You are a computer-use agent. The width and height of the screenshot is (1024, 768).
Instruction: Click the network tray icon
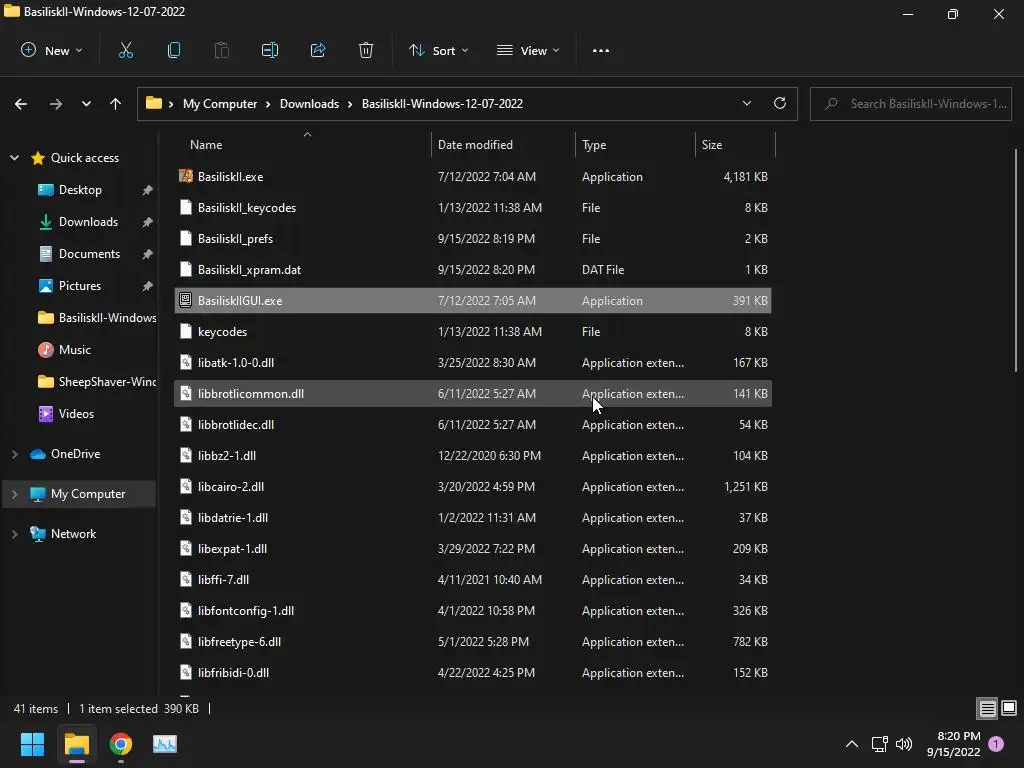pos(879,744)
